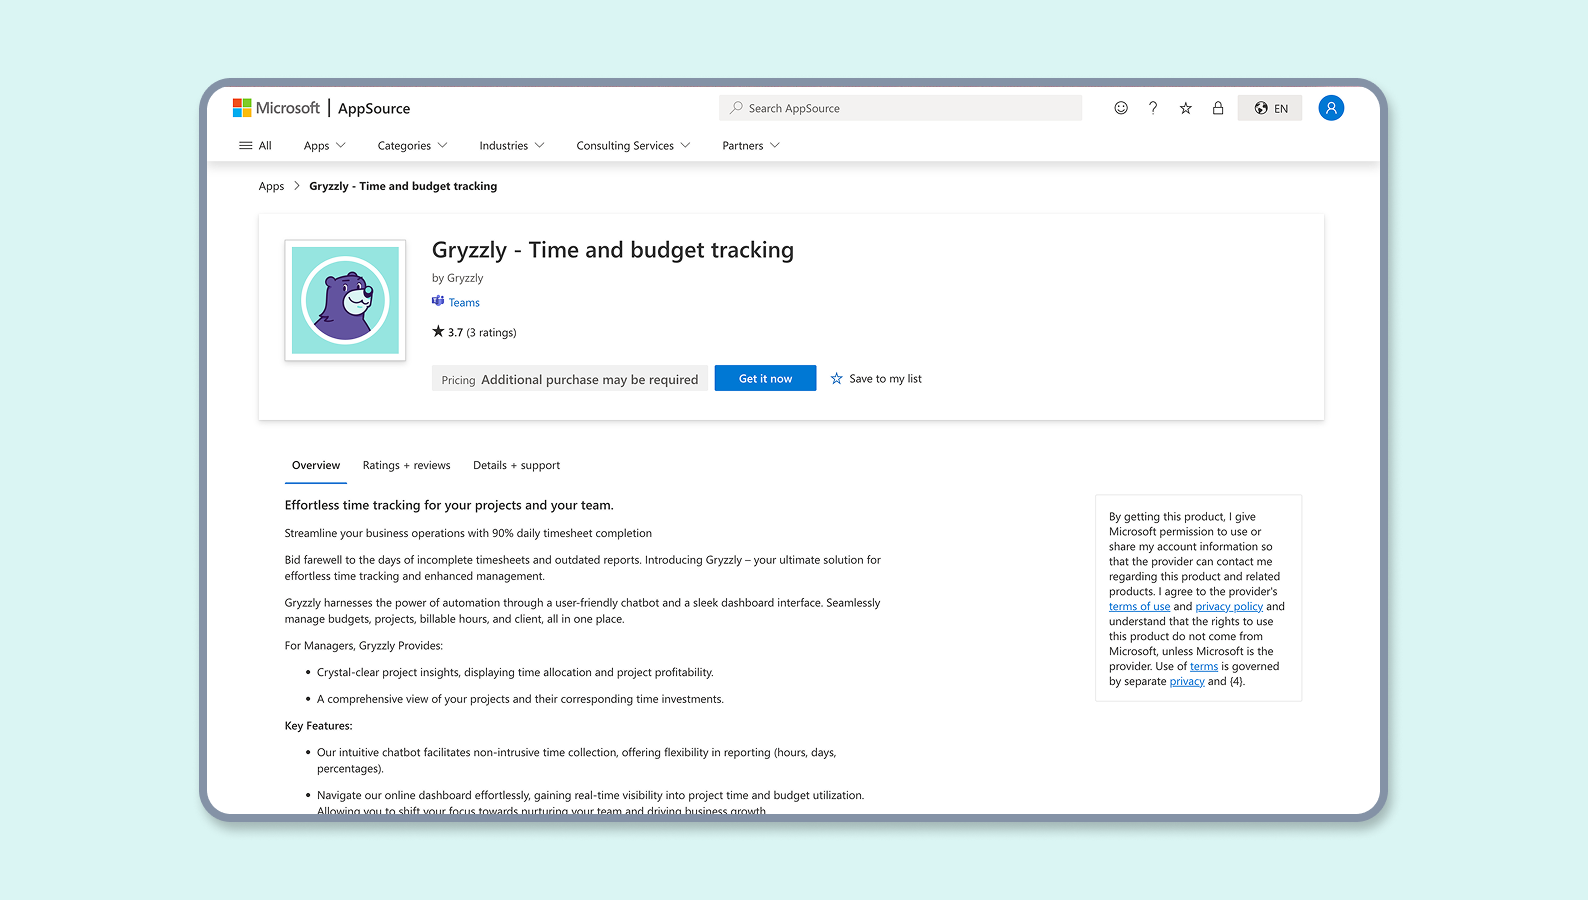
Task: Open the help question mark icon
Action: pos(1153,108)
